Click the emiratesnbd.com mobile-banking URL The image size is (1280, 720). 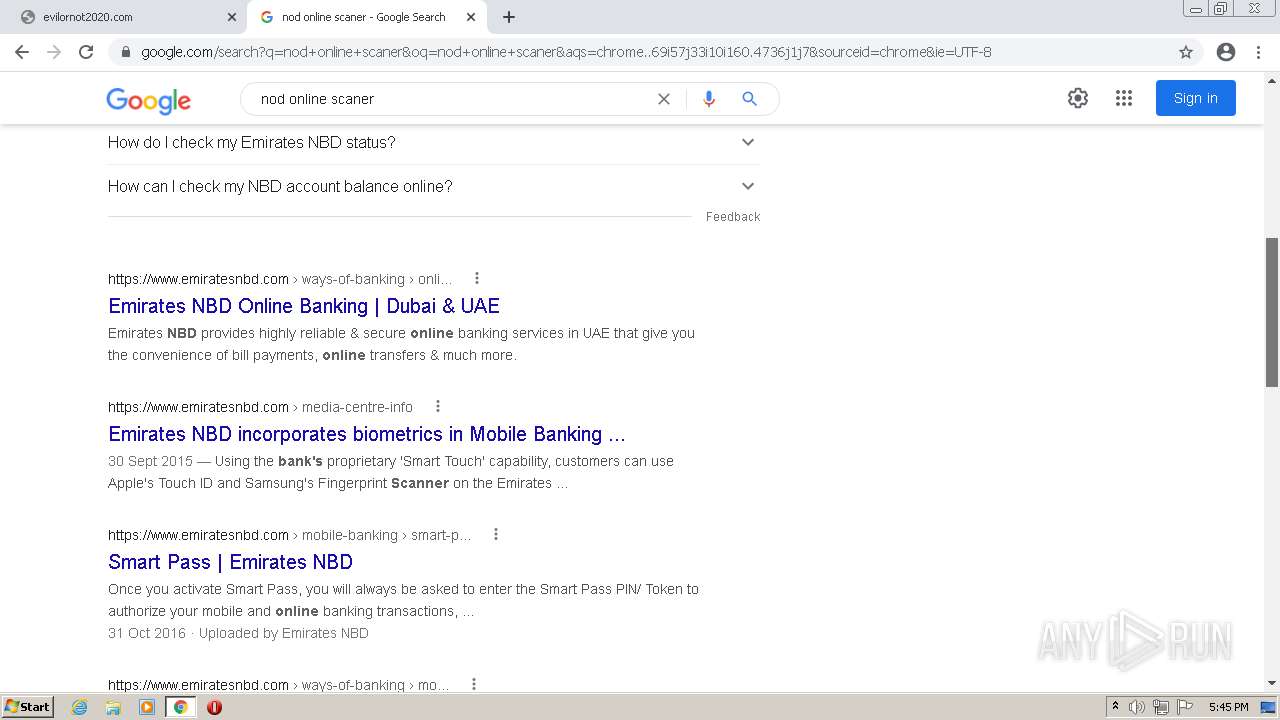pyautogui.click(x=290, y=535)
